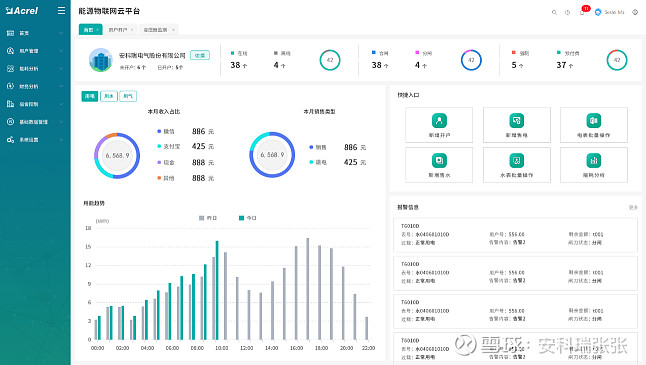Click the switch button beside company name
This screenshot has height=365, width=646.
point(200,55)
